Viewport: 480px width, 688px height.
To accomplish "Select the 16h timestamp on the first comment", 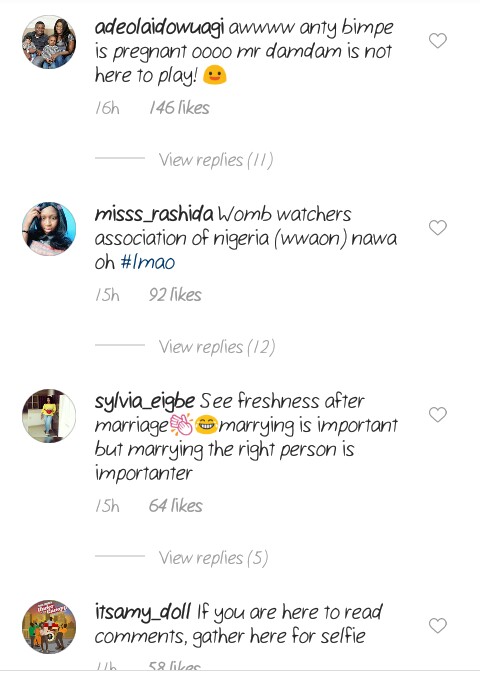I will [x=107, y=108].
